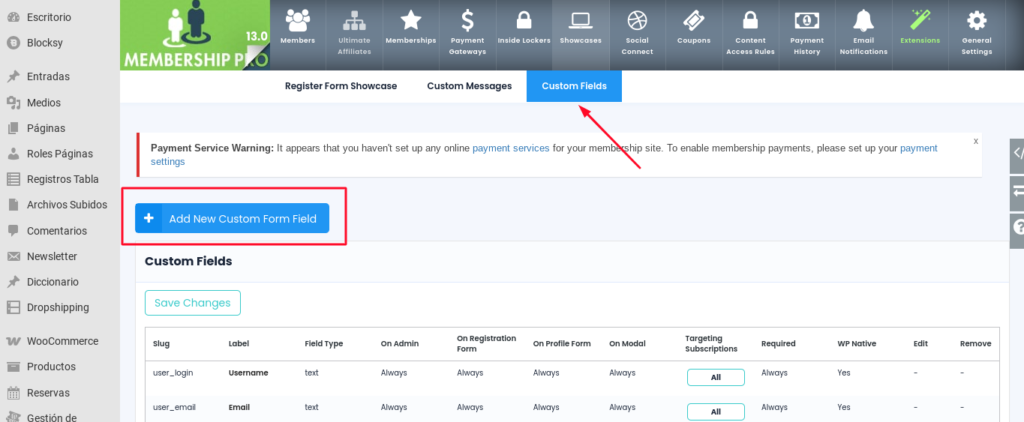Open the Members section icon

coord(298,20)
